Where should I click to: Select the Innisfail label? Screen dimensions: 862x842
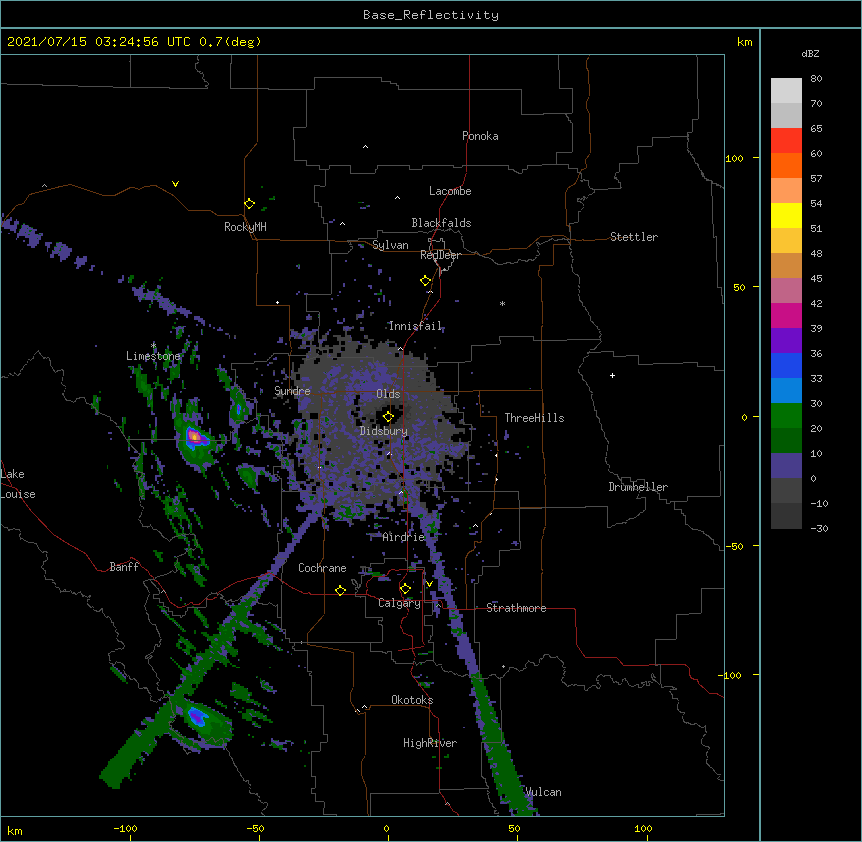click(x=415, y=326)
